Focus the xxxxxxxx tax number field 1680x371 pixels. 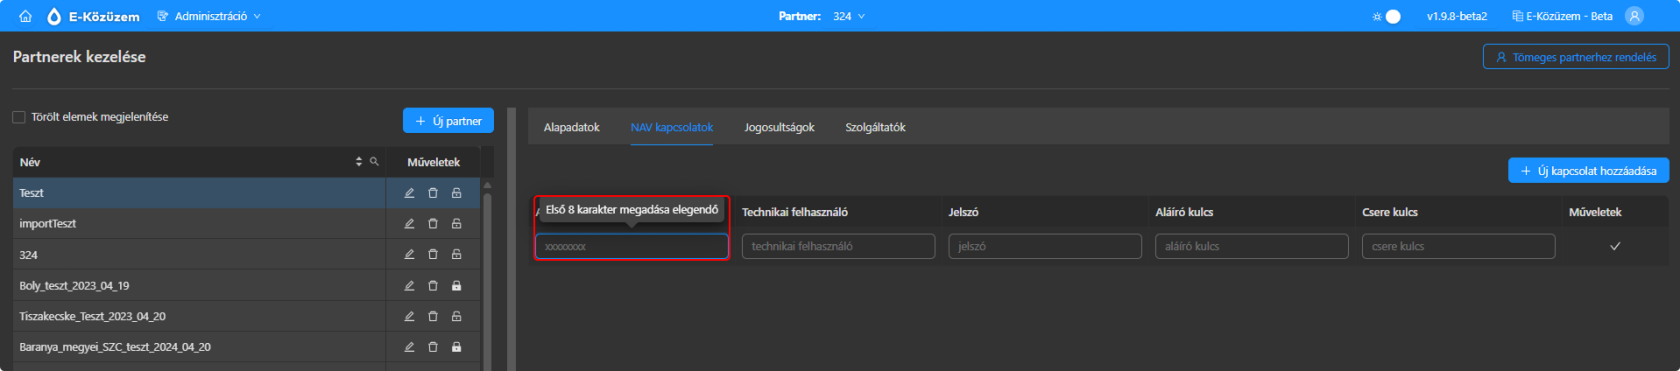coord(632,246)
